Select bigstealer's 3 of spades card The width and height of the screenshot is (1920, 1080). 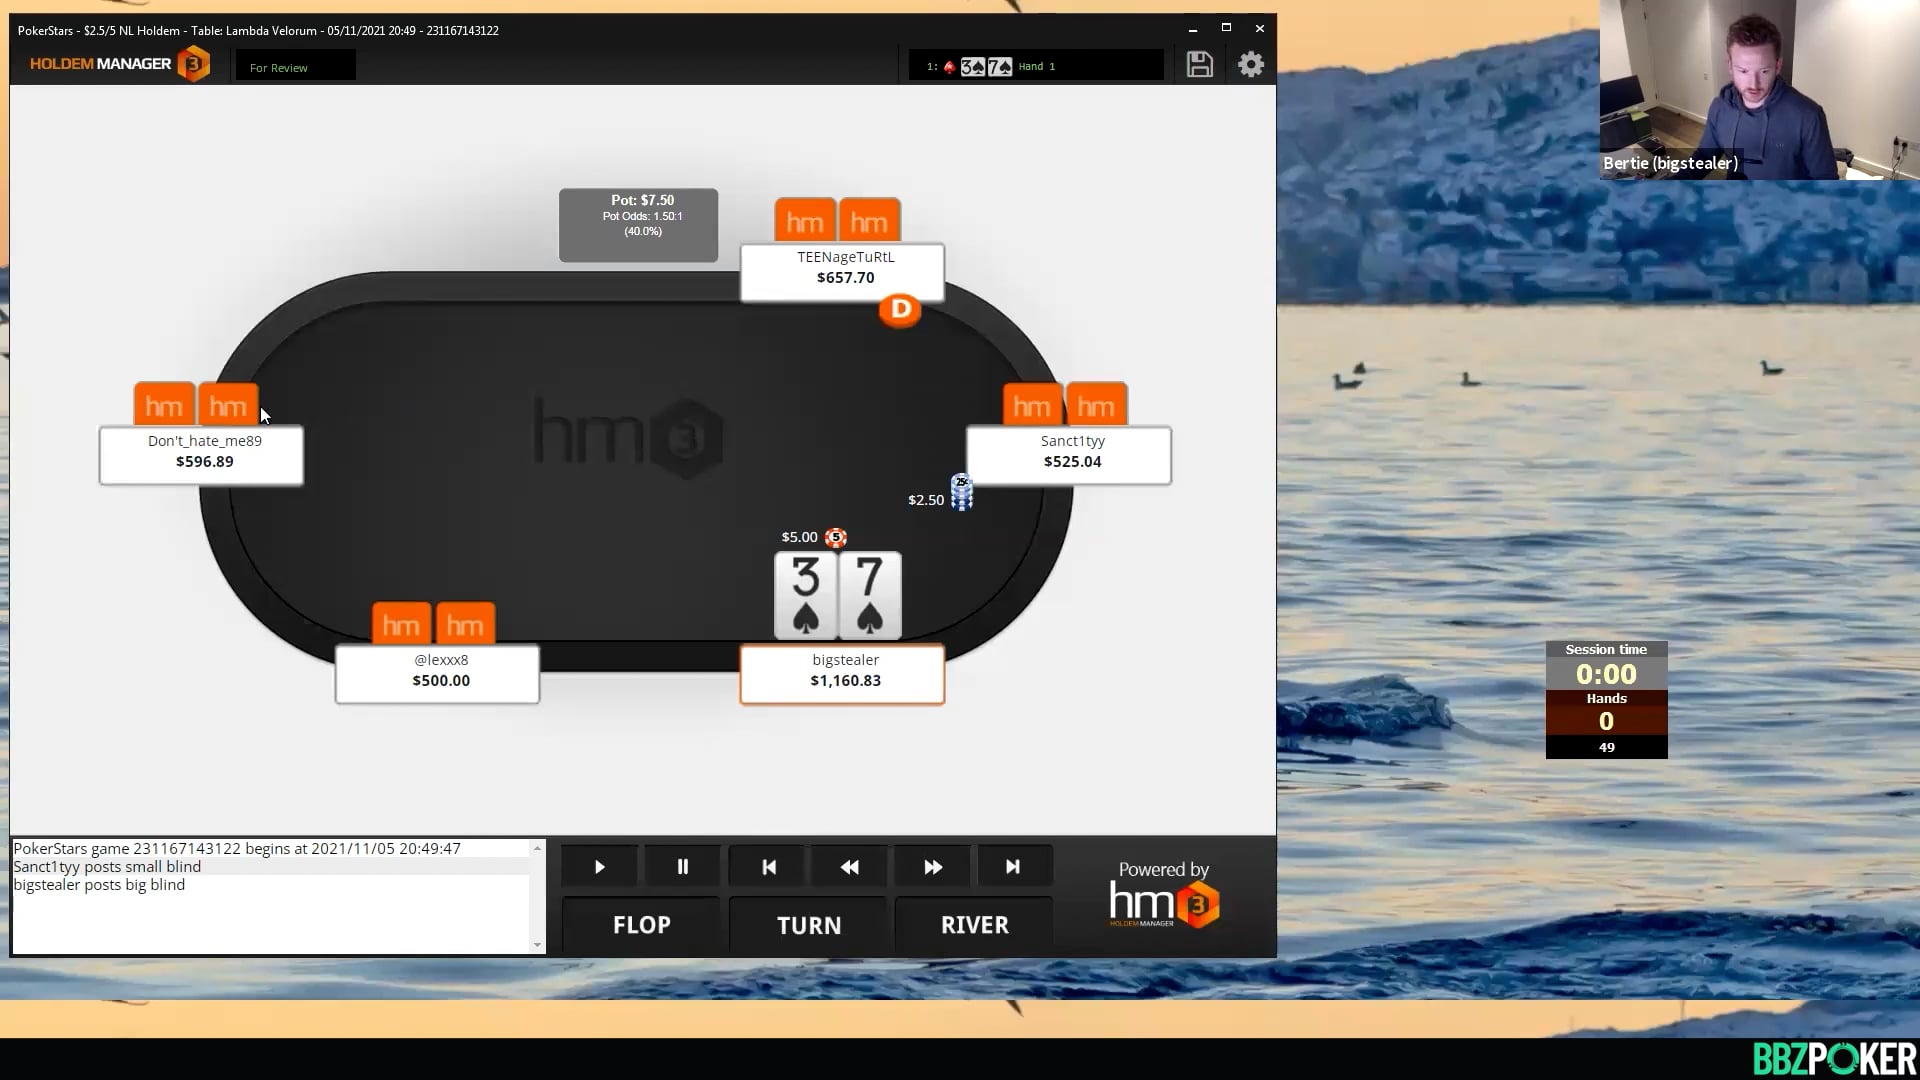click(805, 596)
